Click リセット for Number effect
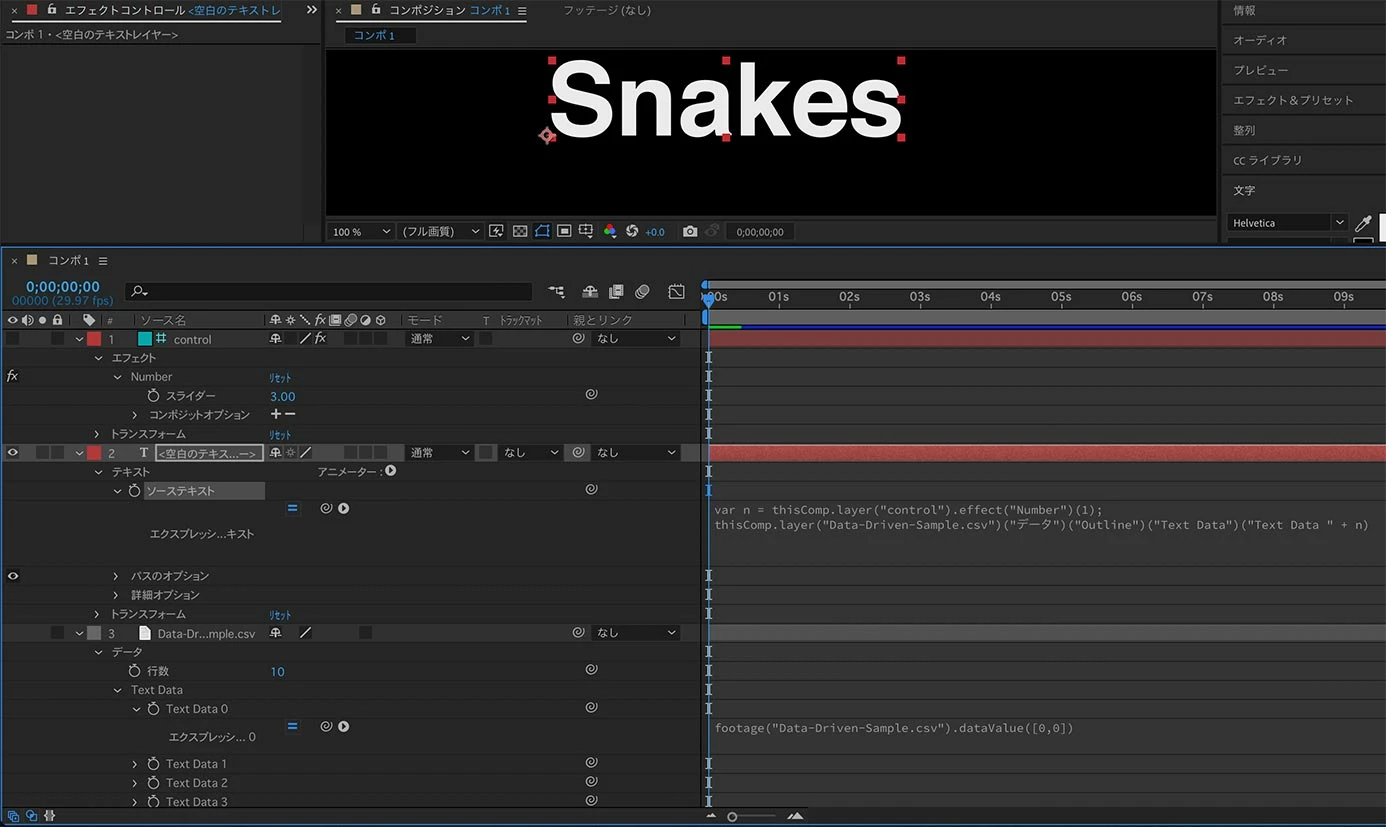Image resolution: width=1386 pixels, height=827 pixels. coord(281,378)
